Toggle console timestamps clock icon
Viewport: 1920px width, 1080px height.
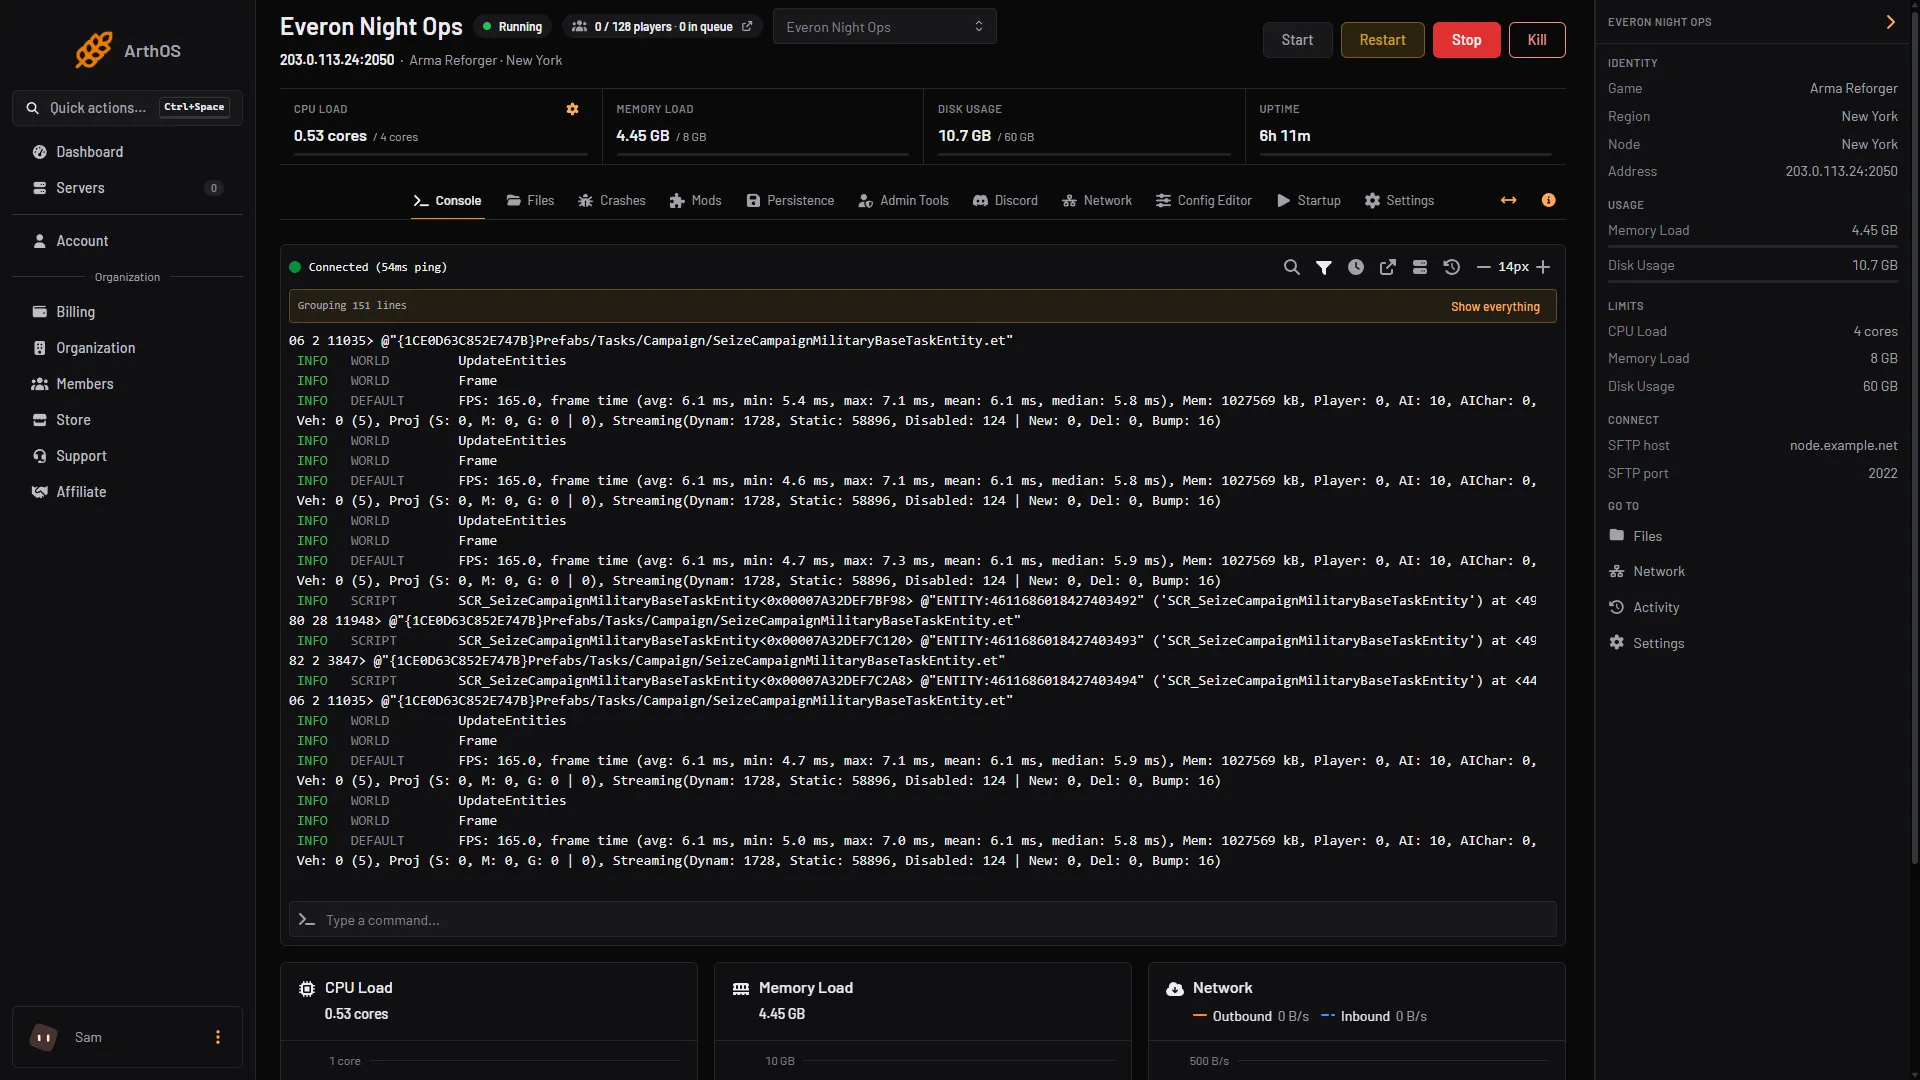(1356, 267)
